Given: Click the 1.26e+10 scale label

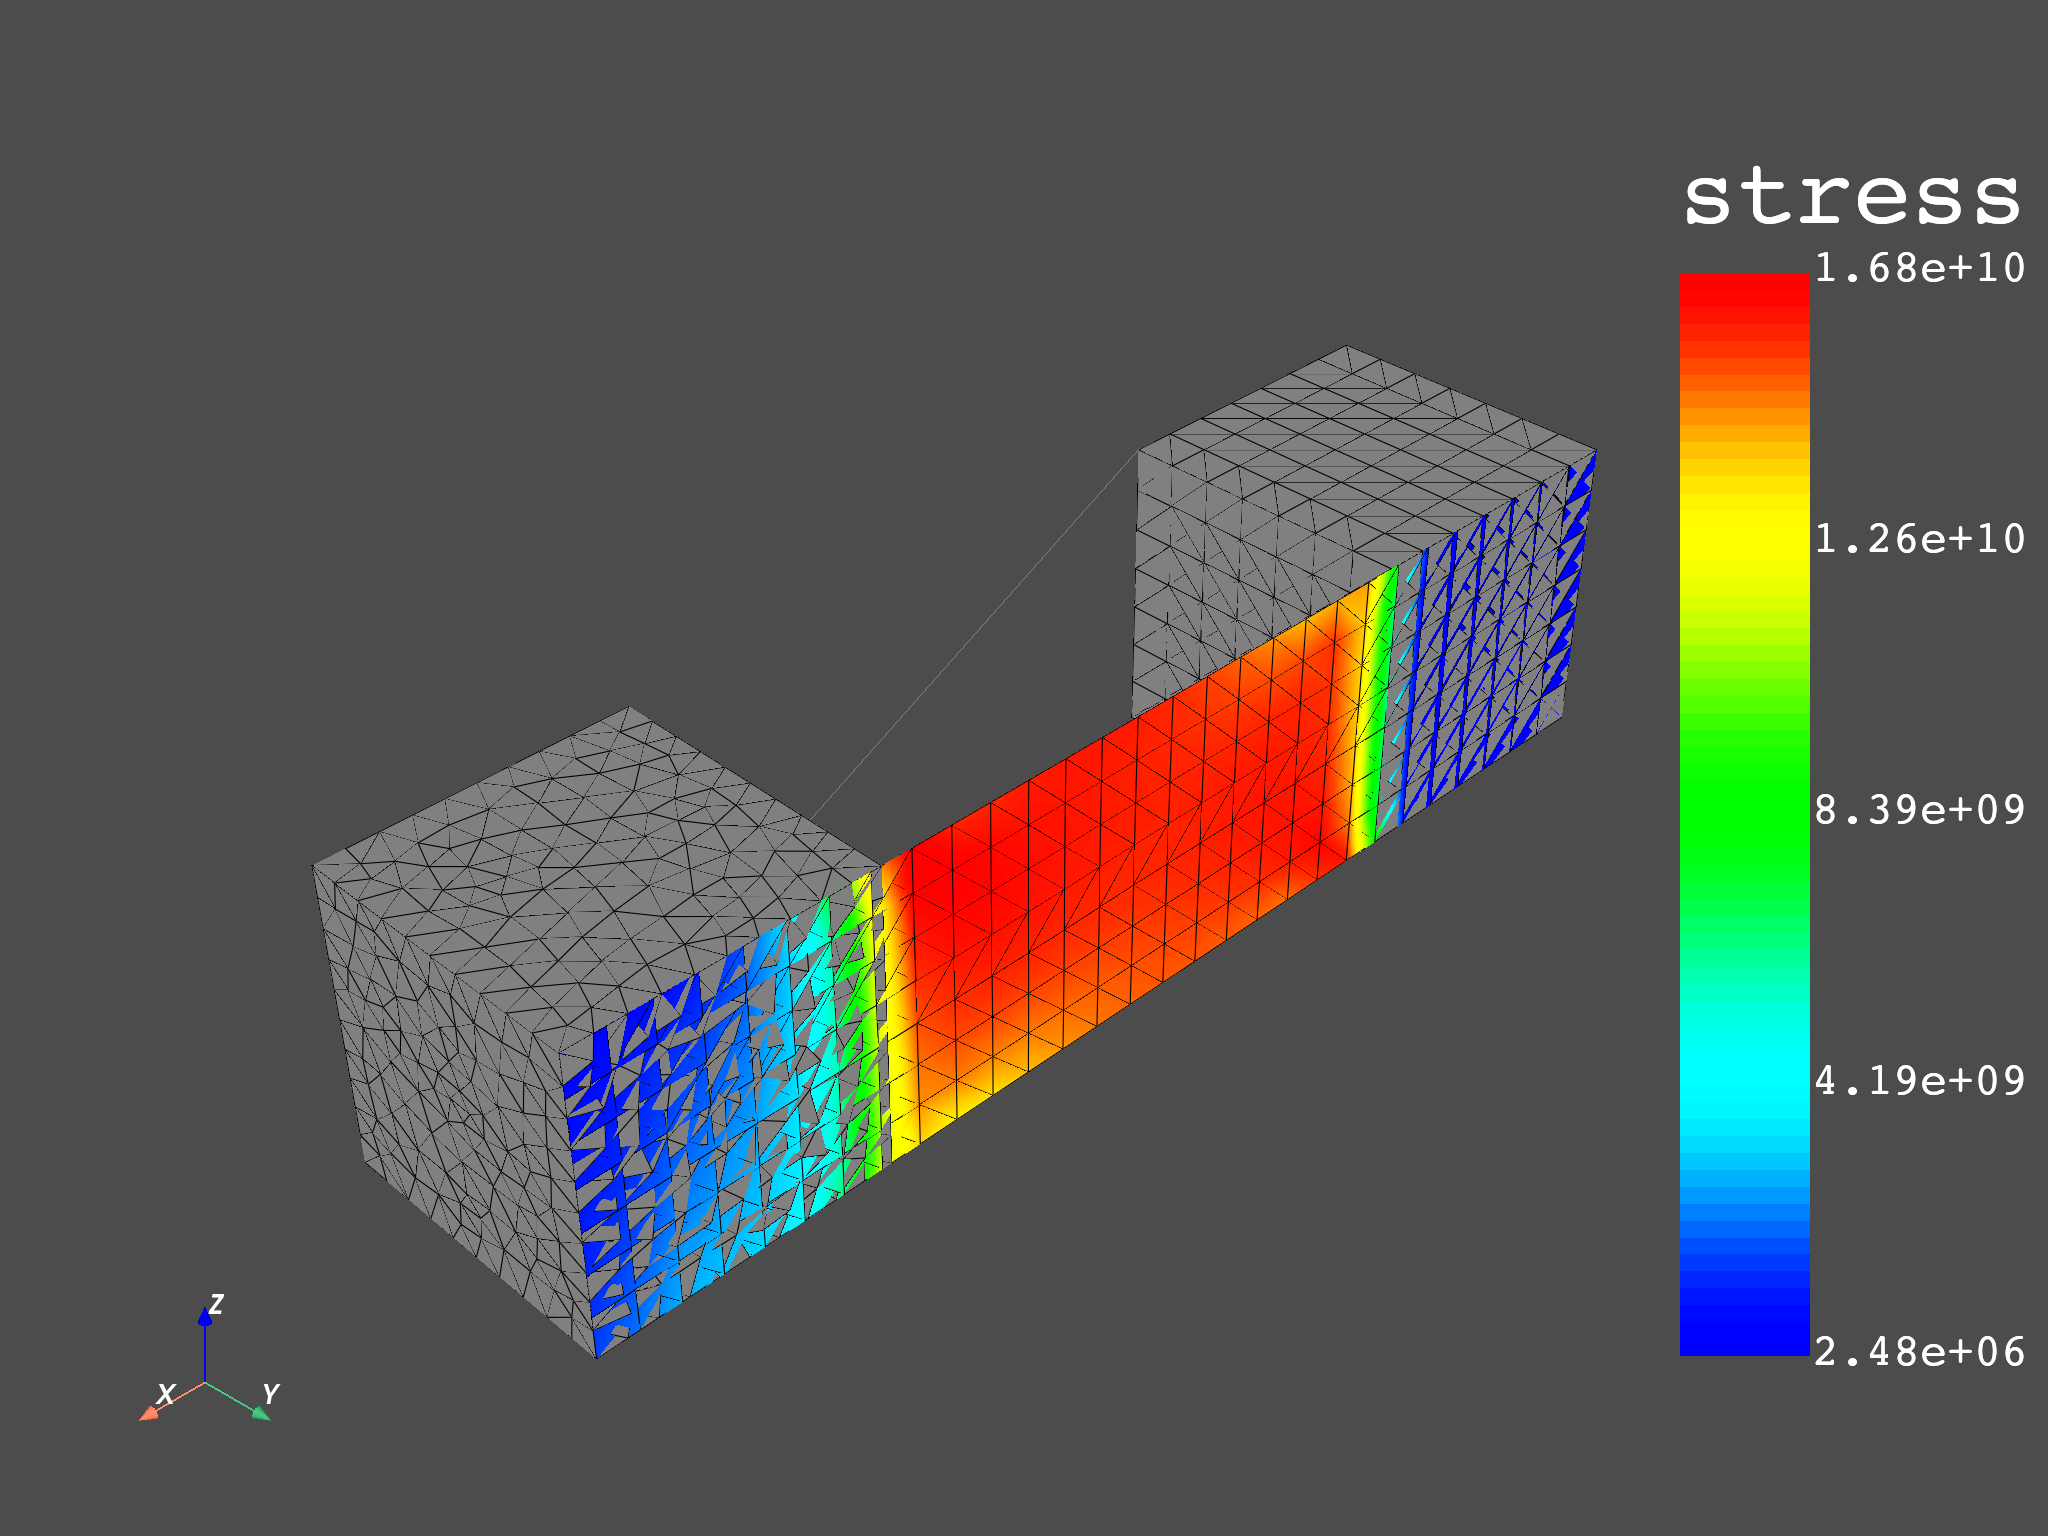Looking at the screenshot, I should click(x=1920, y=539).
